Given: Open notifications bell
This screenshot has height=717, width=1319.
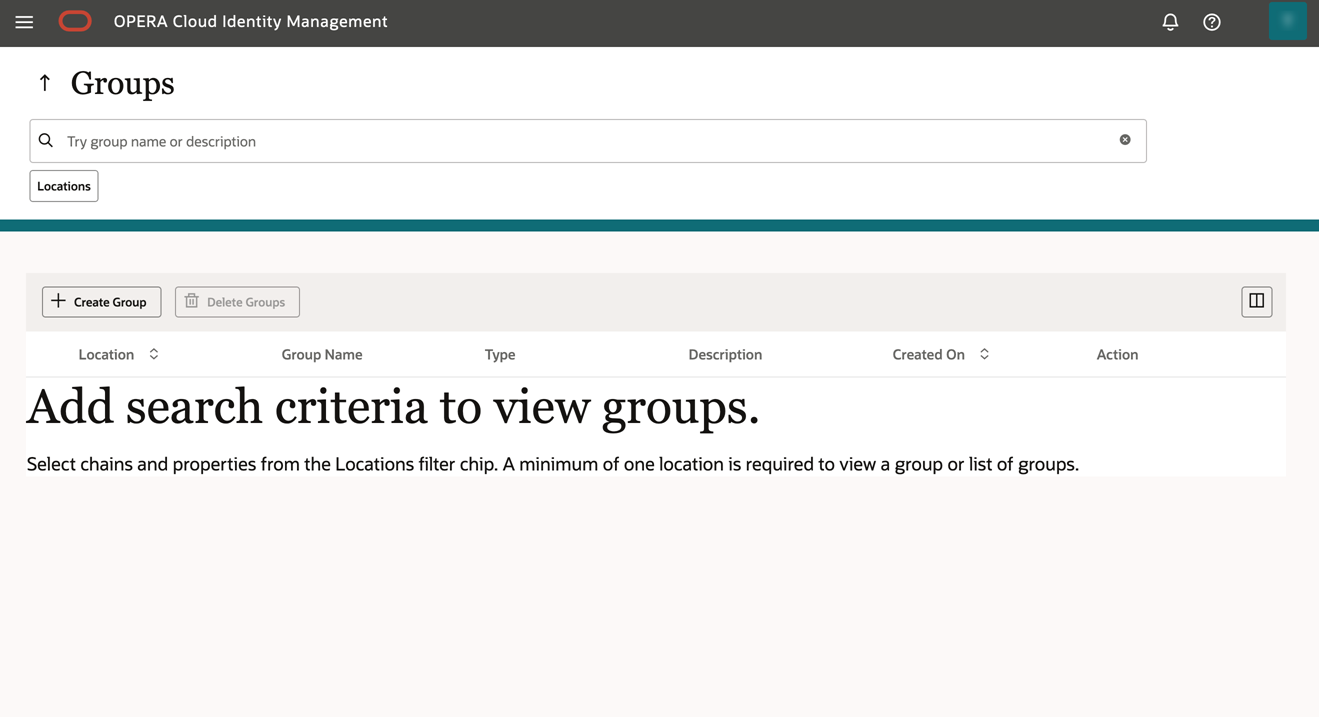Looking at the screenshot, I should (x=1170, y=22).
